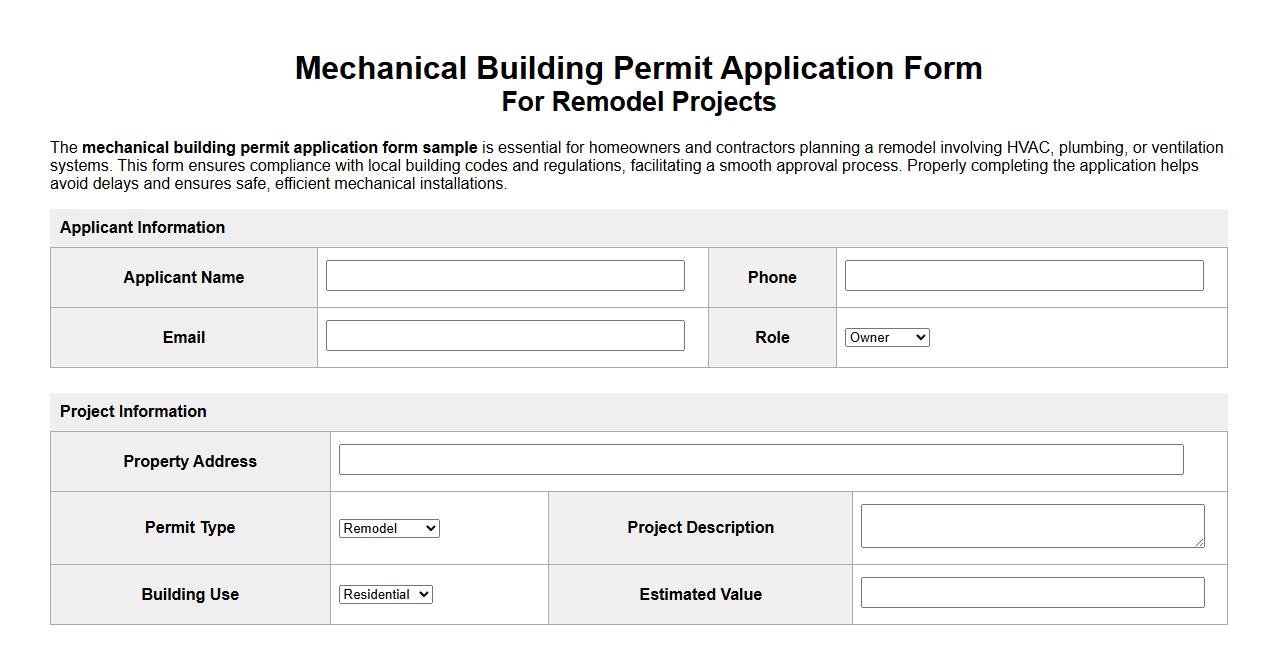
Task: Click the Applicant Name label
Action: click(184, 277)
